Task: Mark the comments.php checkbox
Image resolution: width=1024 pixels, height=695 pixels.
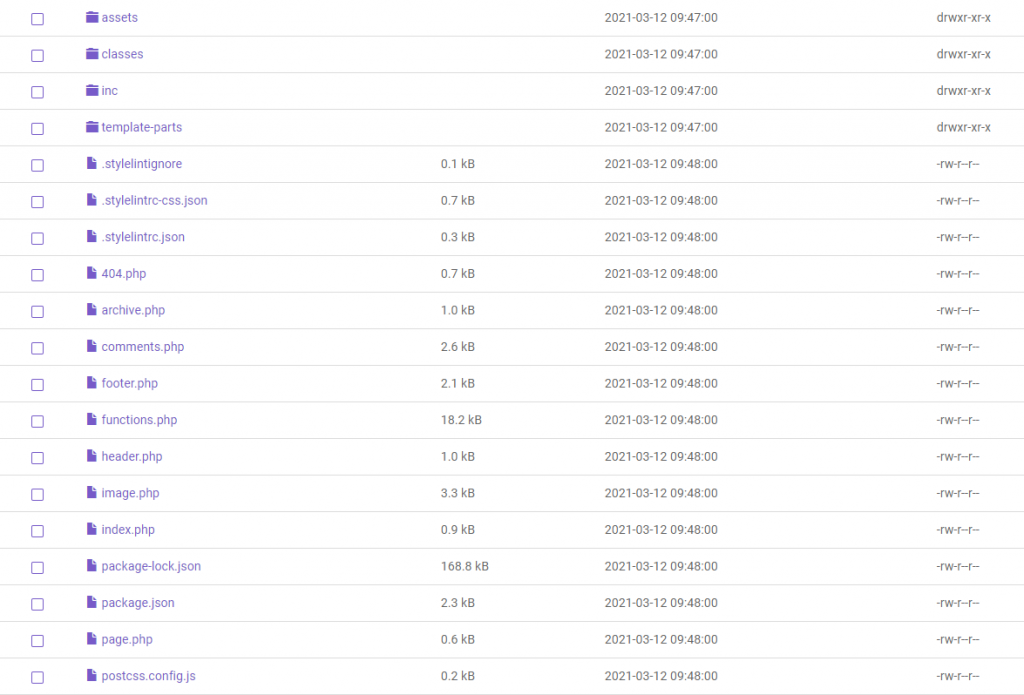Action: pos(38,348)
